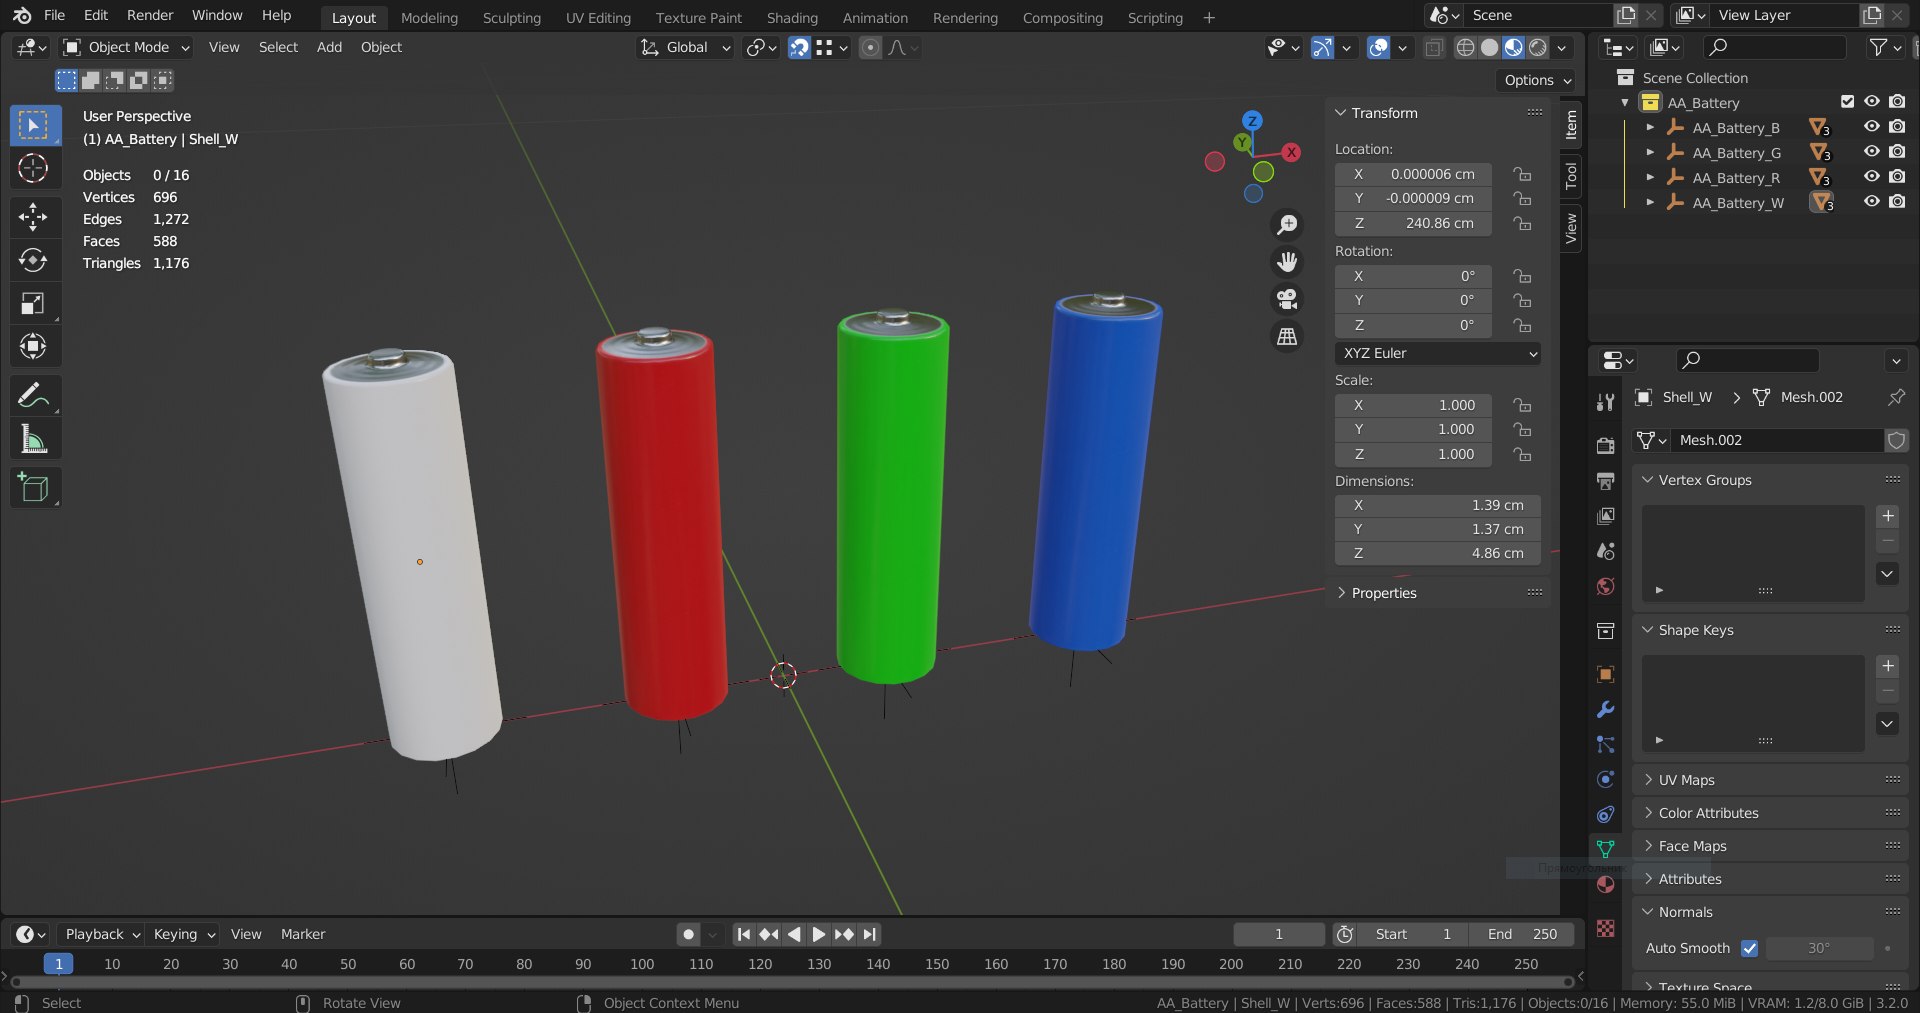Toggle snapping magnet button
Viewport: 1920px width, 1013px height.
pos(799,47)
